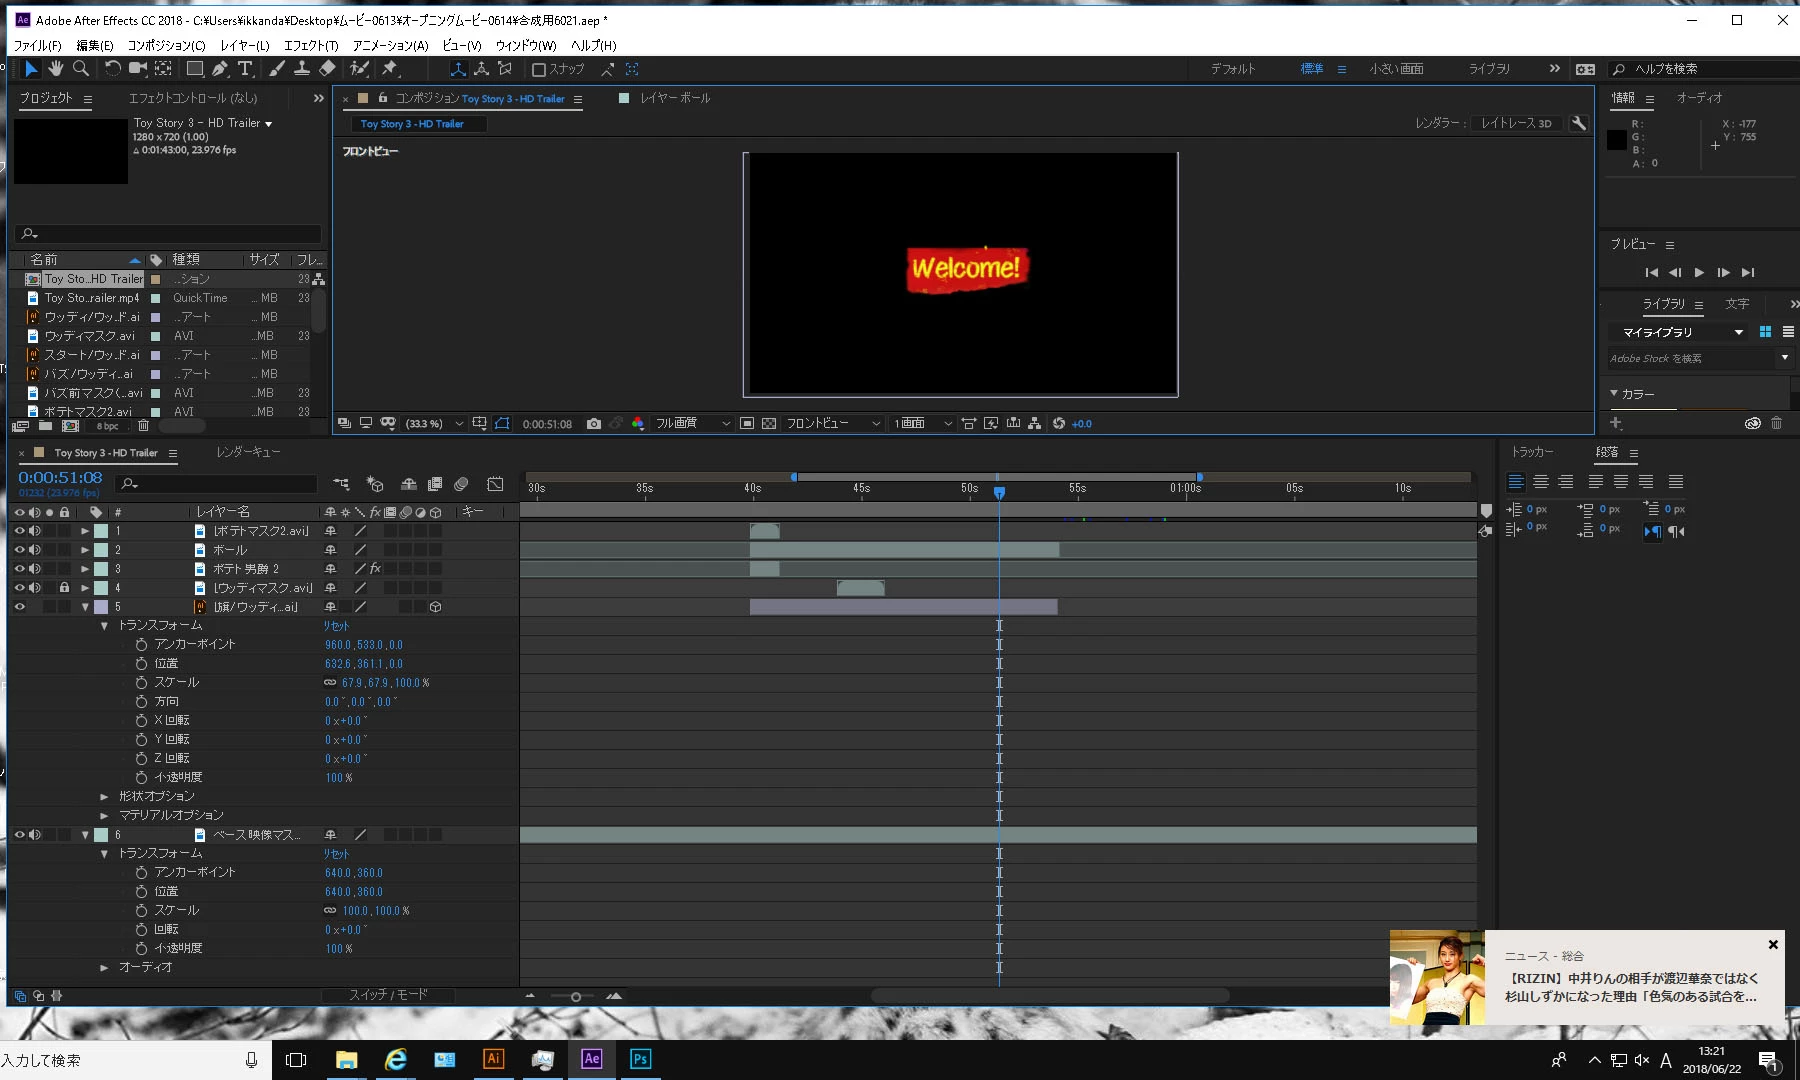
Task: Open the コンポジション(C) menu
Action: (x=166, y=45)
